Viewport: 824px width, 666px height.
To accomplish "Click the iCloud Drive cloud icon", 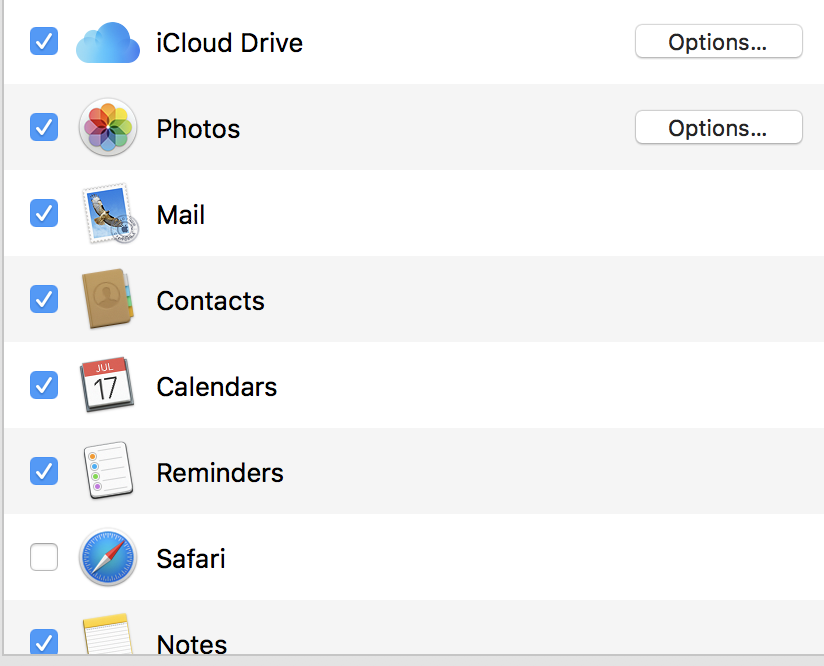I will point(108,43).
